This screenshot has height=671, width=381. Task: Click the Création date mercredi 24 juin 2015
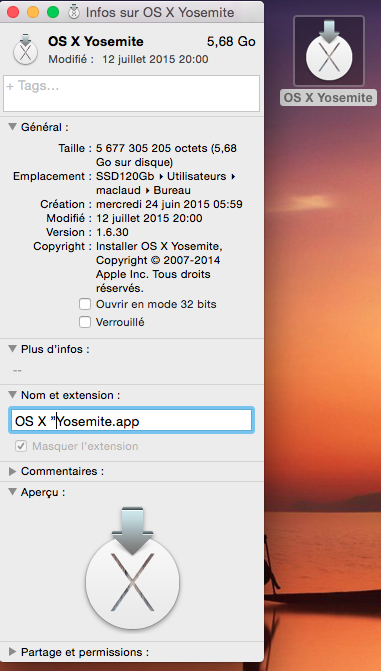(169, 204)
